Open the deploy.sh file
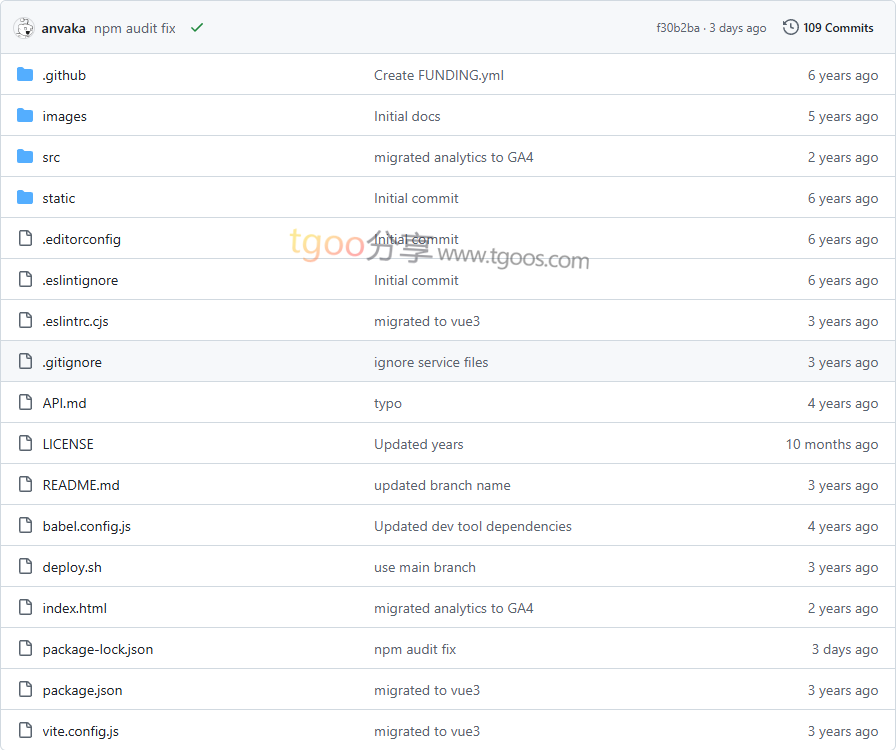This screenshot has height=751, width=896. click(x=72, y=567)
